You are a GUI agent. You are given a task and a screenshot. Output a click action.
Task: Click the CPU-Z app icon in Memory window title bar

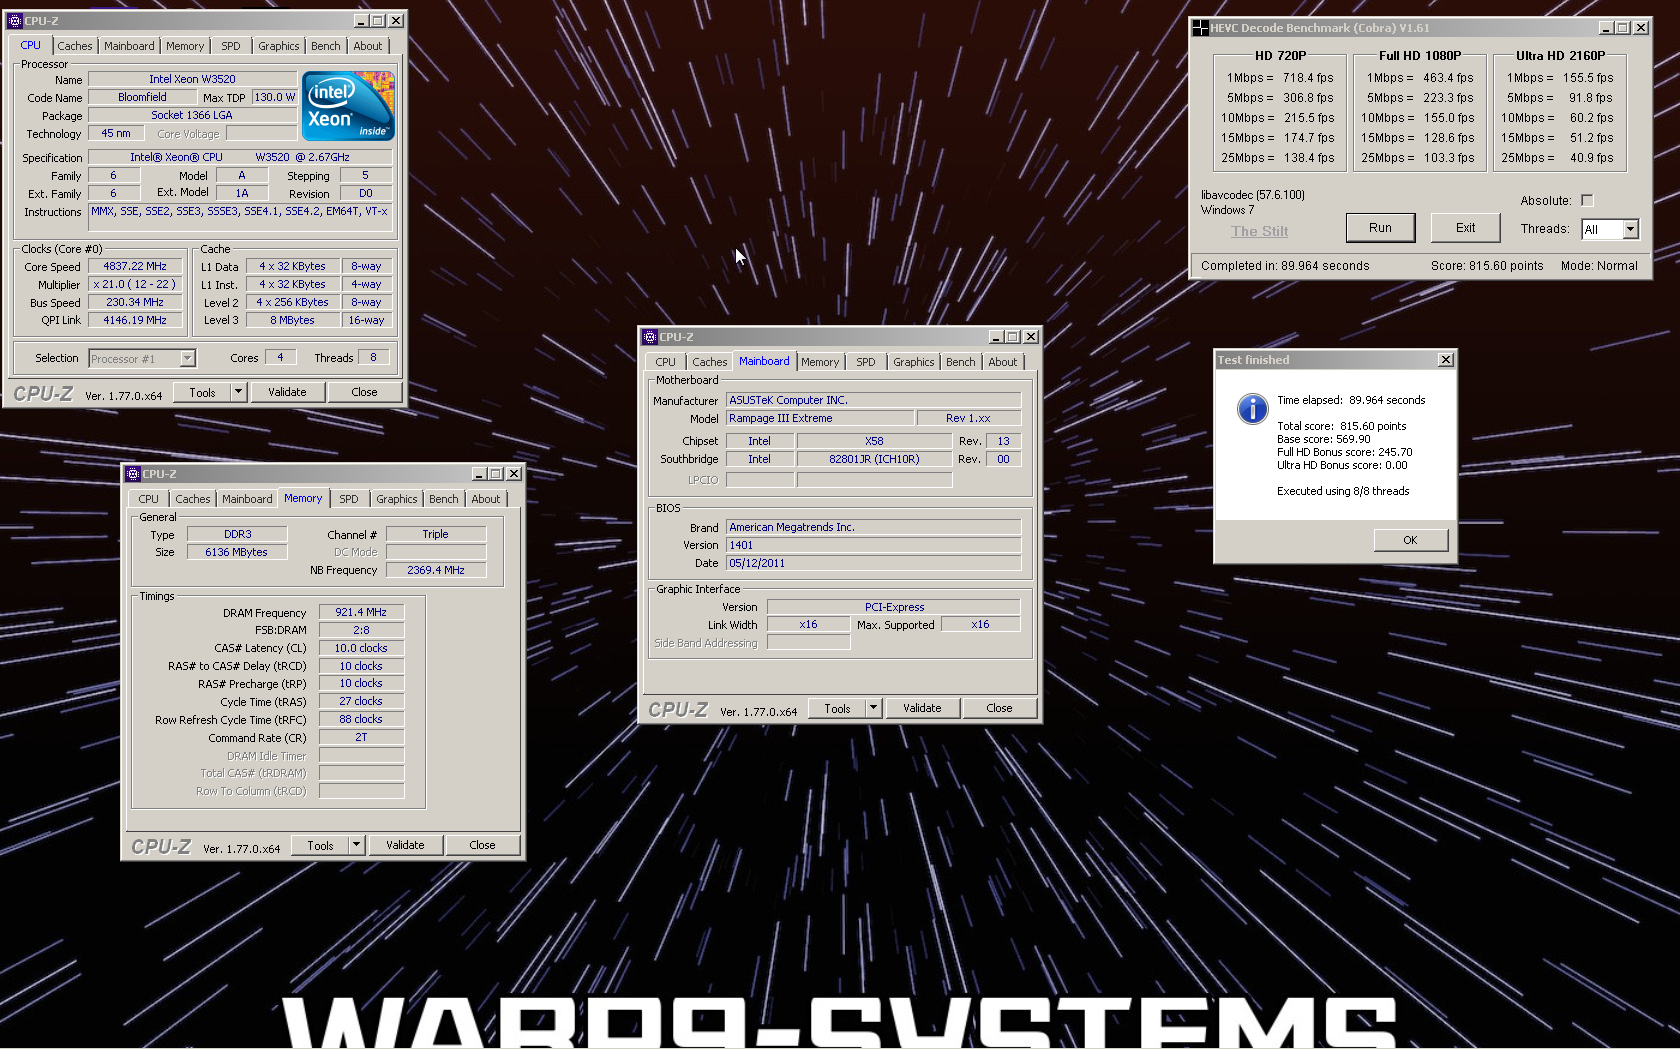(133, 474)
